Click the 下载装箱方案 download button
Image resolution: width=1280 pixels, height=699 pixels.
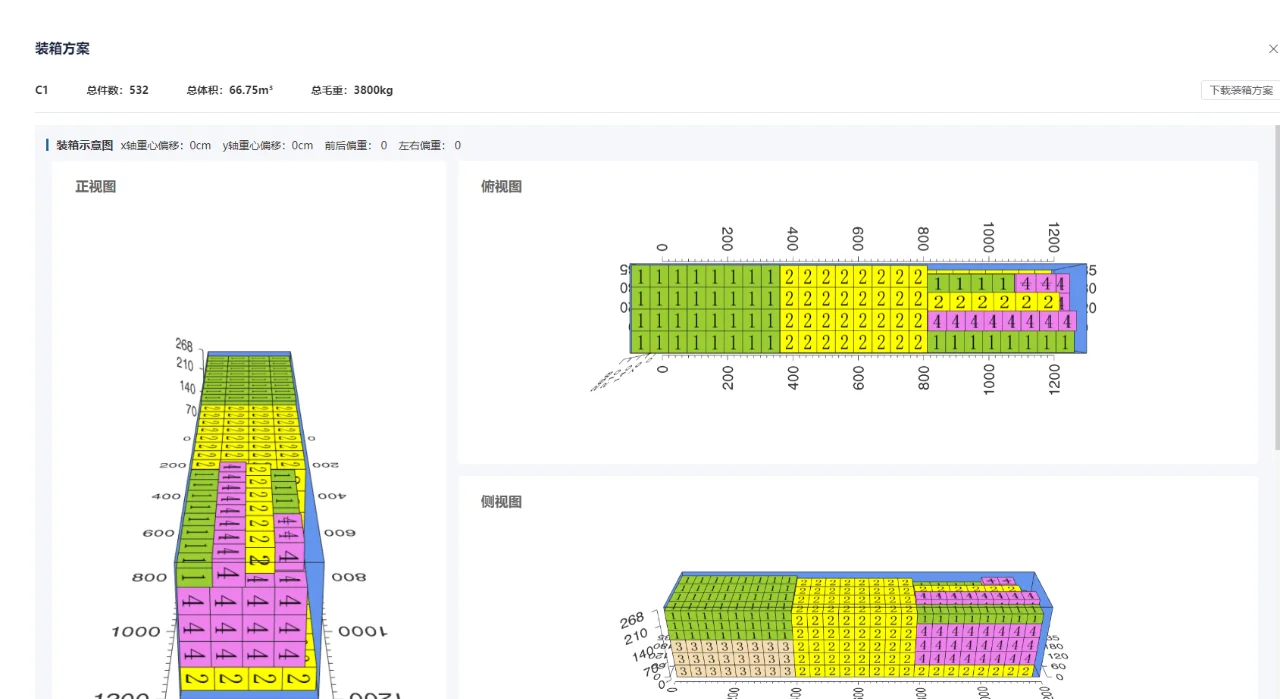point(1241,90)
